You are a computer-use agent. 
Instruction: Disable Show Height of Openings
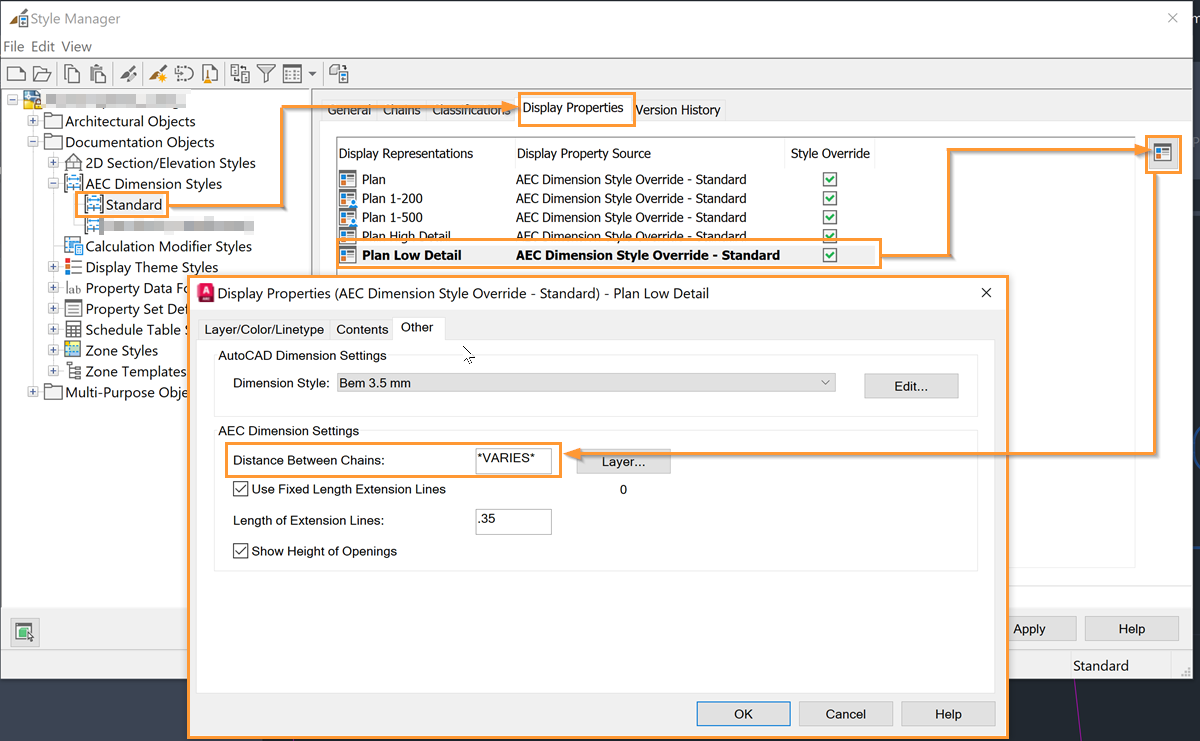coord(240,551)
